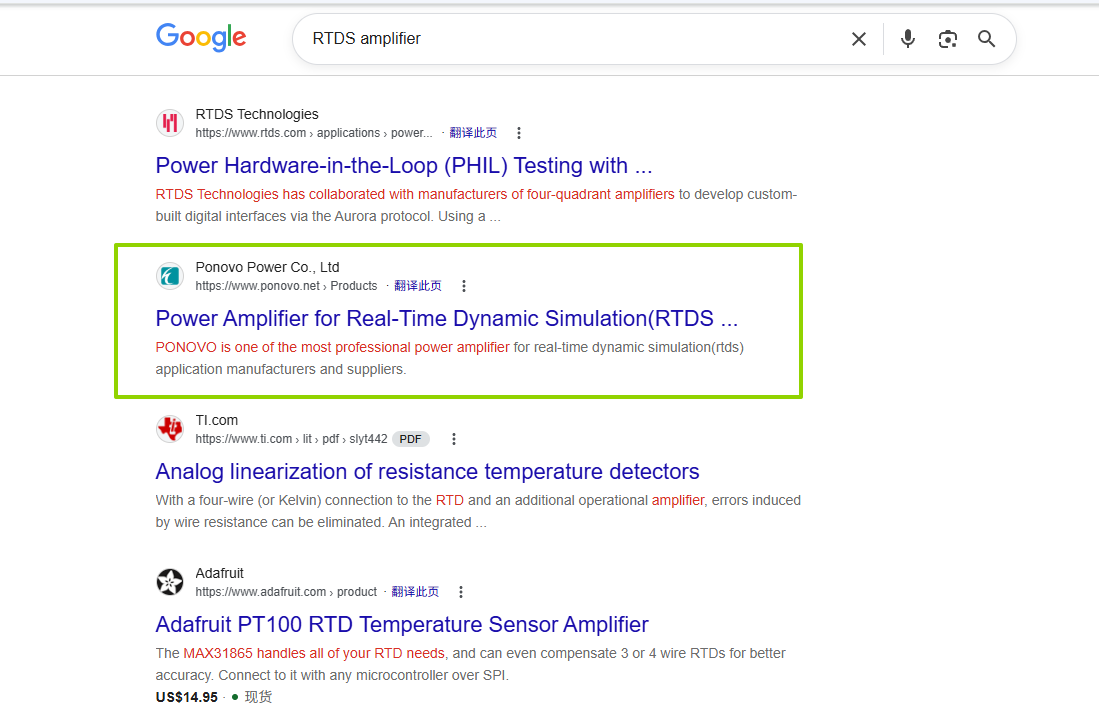Viewport: 1099px width, 715px height.
Task: Click the TI.com favicon
Action: (x=170, y=429)
